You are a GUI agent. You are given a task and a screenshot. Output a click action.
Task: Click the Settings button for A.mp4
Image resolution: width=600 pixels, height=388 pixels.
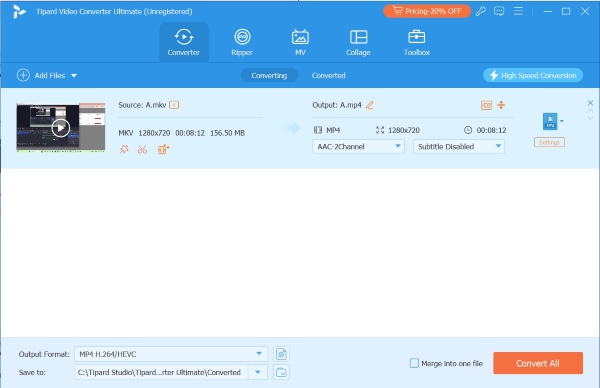pyautogui.click(x=549, y=142)
